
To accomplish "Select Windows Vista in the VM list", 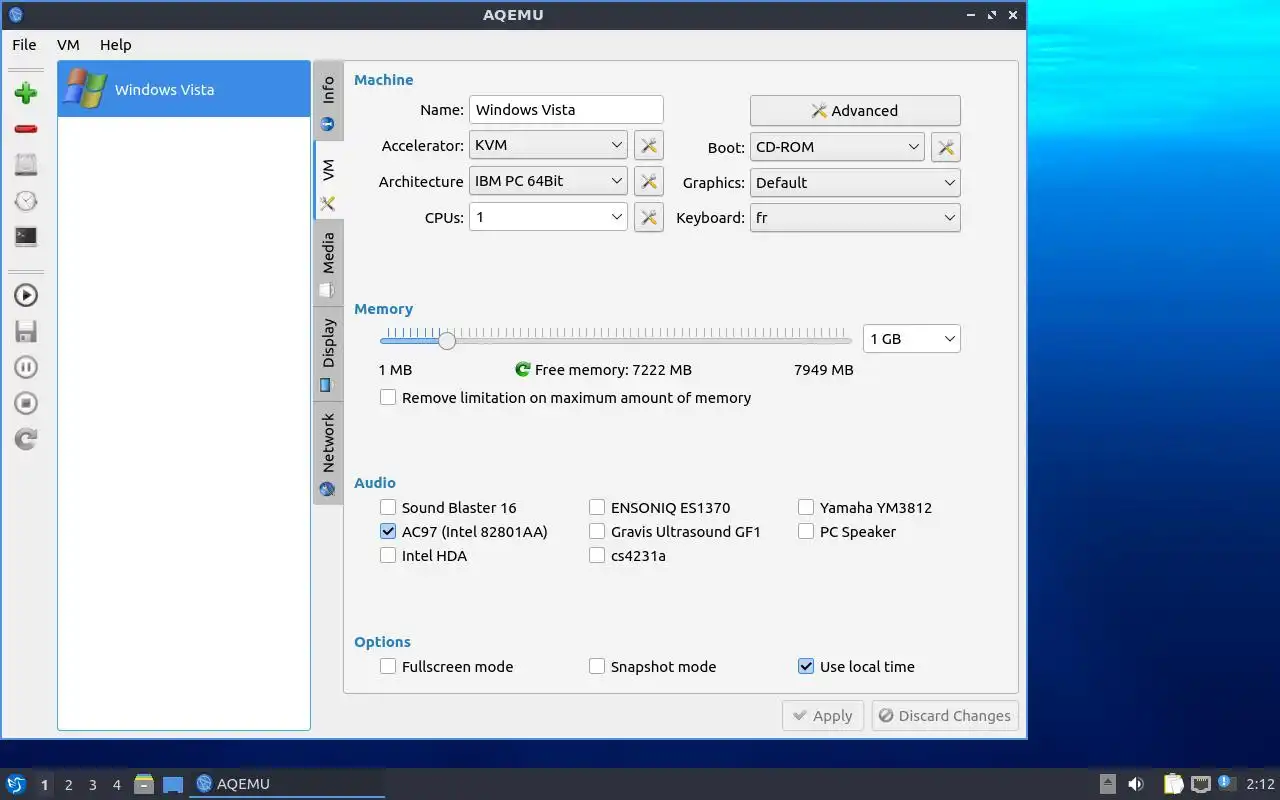I will pos(184,89).
